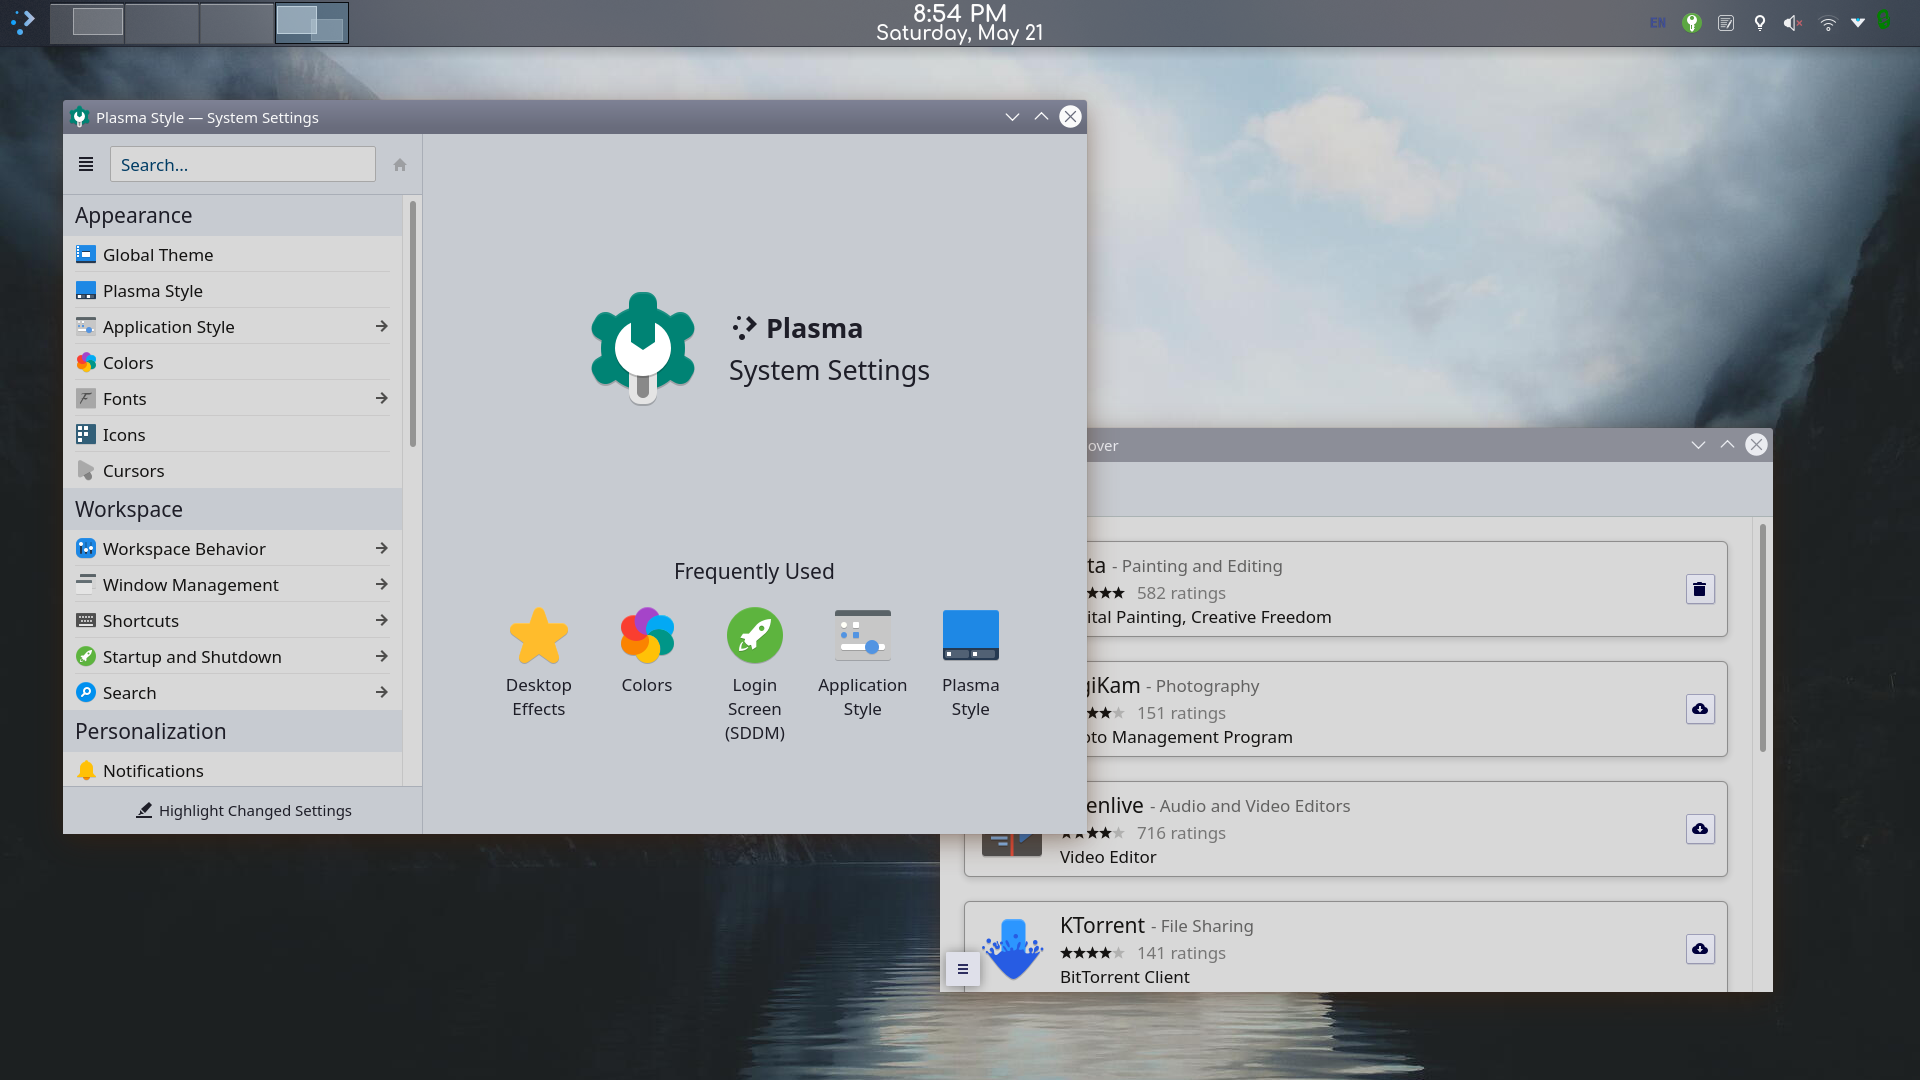Click '716 ratings' text in Discover
Viewport: 1920px width, 1080px height.
(x=1181, y=834)
